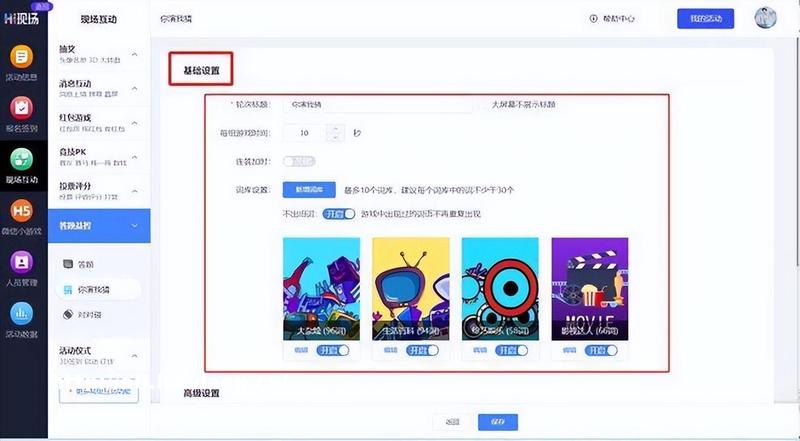Expand the 红包游戏 menu group
The width and height of the screenshot is (800, 441).
click(x=134, y=123)
